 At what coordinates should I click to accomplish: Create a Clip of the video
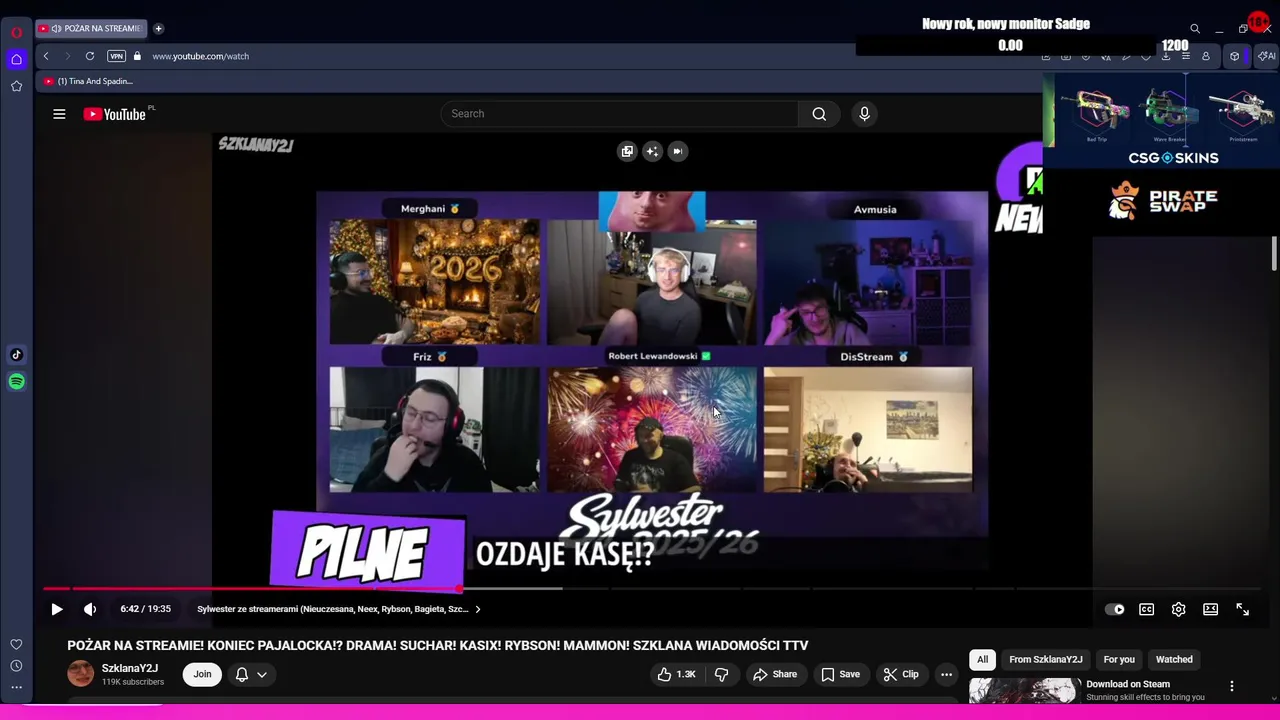pyautogui.click(x=900, y=674)
